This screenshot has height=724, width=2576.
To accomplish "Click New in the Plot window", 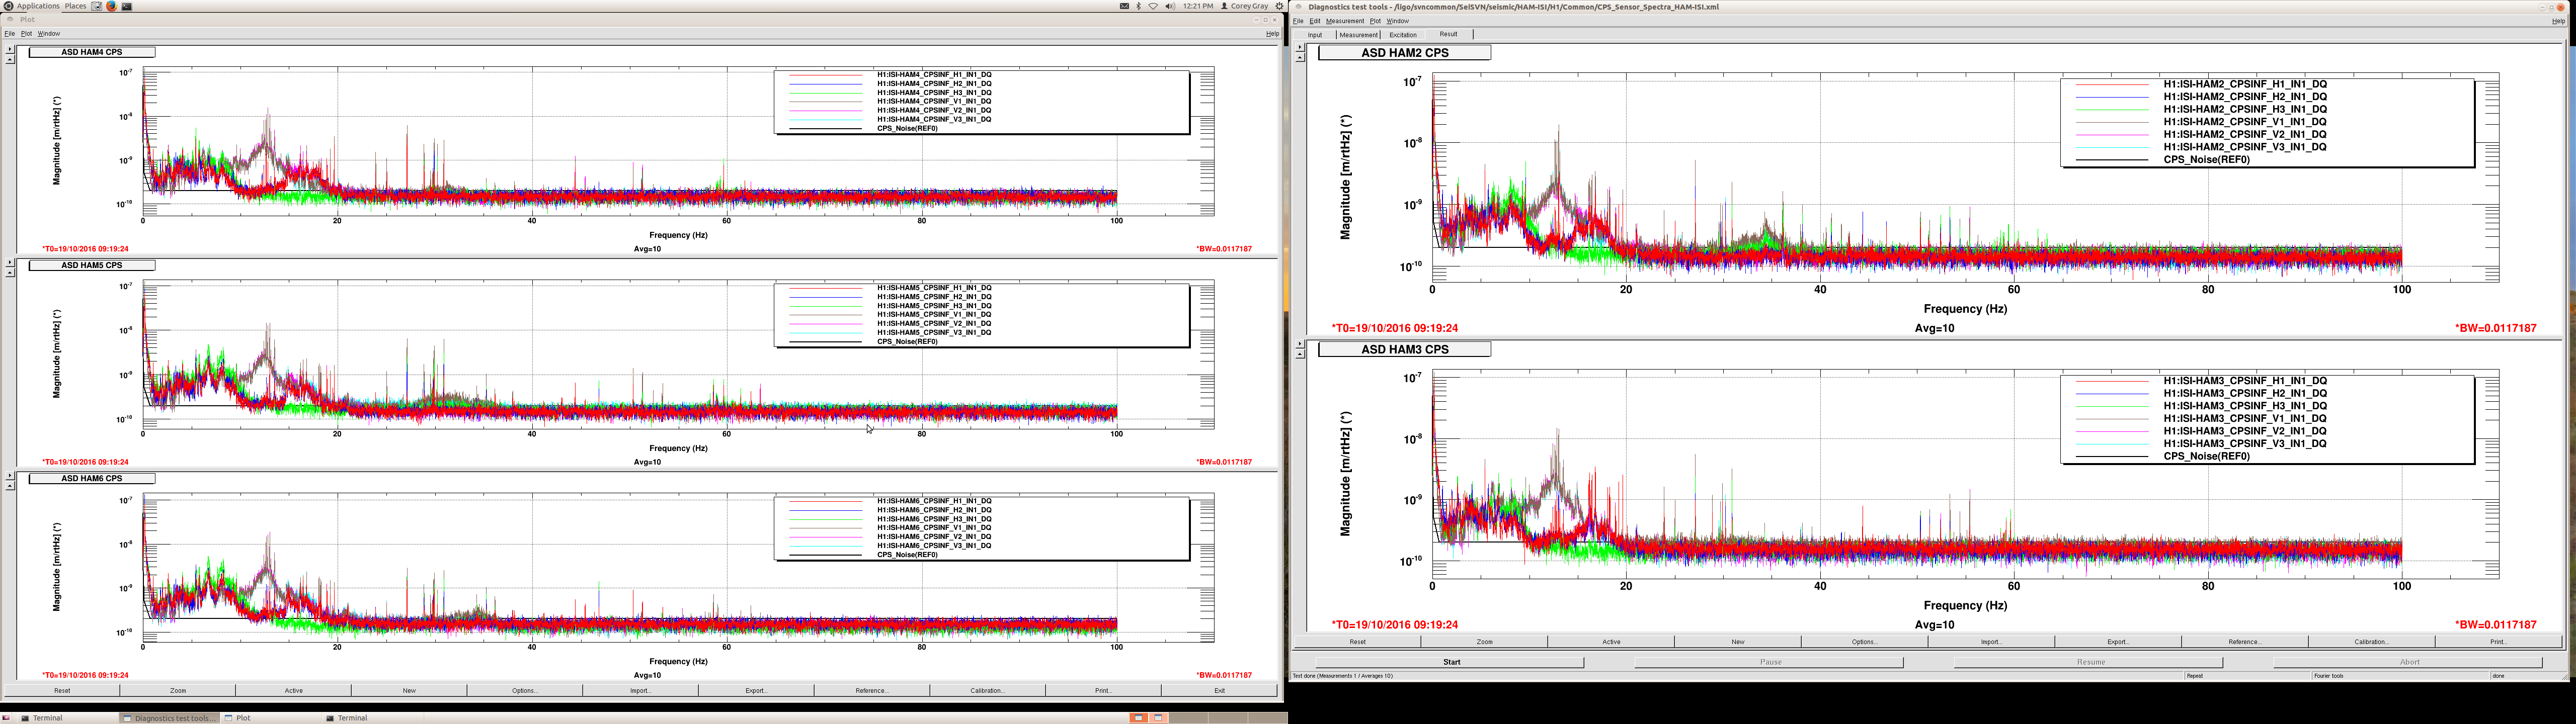I will point(409,690).
